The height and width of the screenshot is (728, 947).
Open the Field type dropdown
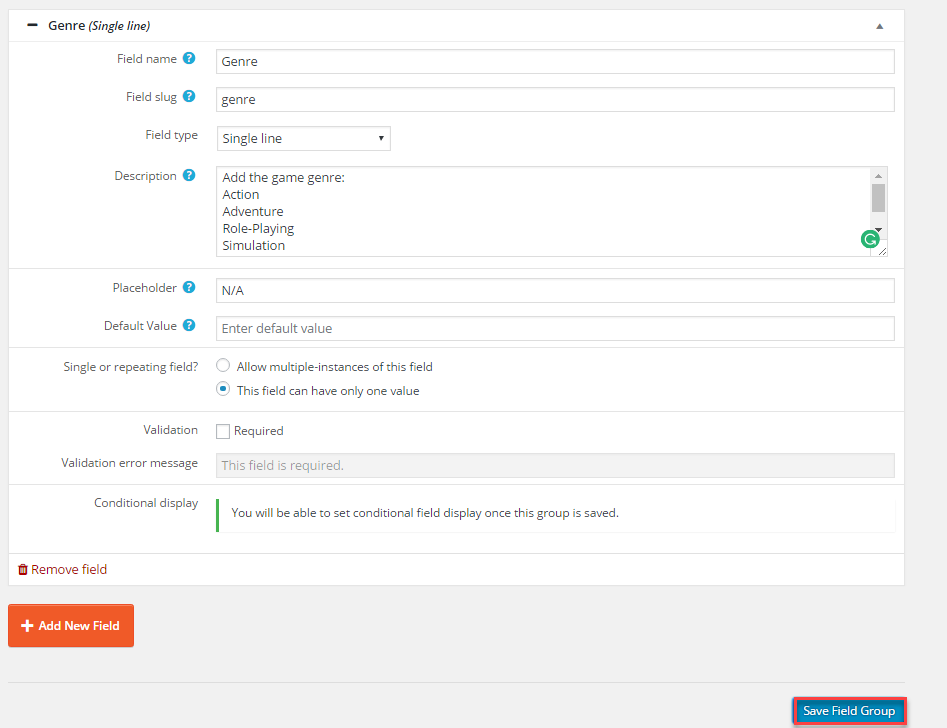(x=303, y=138)
